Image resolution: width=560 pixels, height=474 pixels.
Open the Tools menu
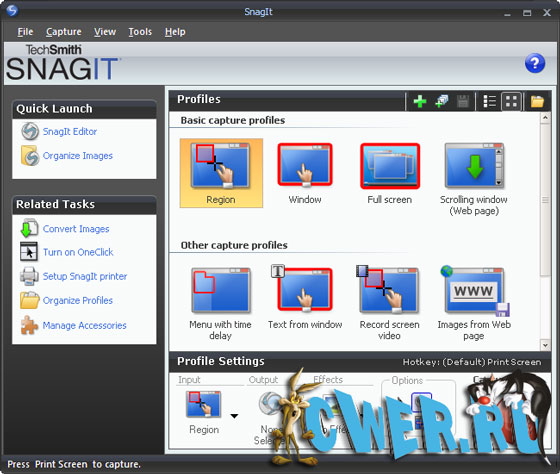pyautogui.click(x=140, y=32)
